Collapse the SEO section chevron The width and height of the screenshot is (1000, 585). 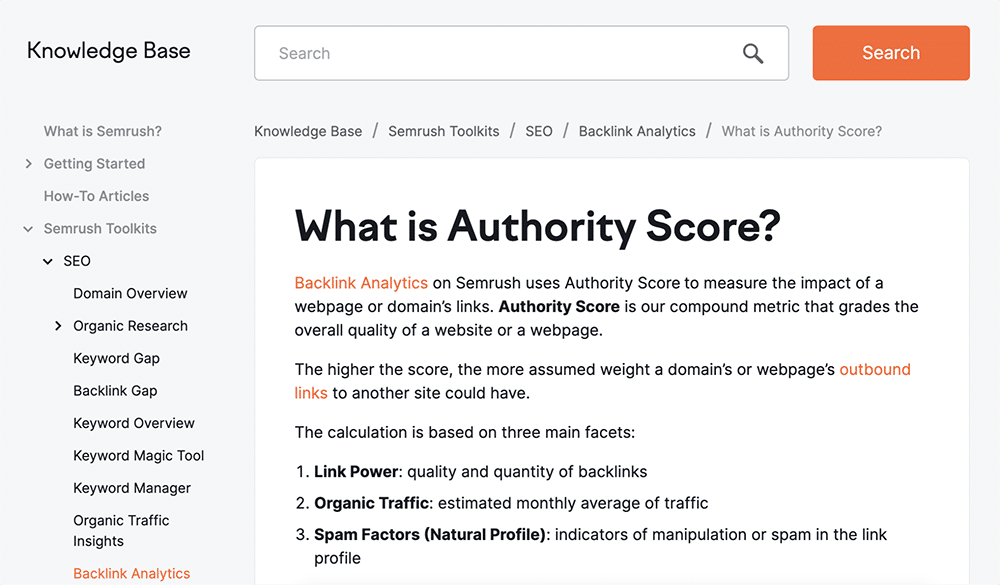click(48, 261)
